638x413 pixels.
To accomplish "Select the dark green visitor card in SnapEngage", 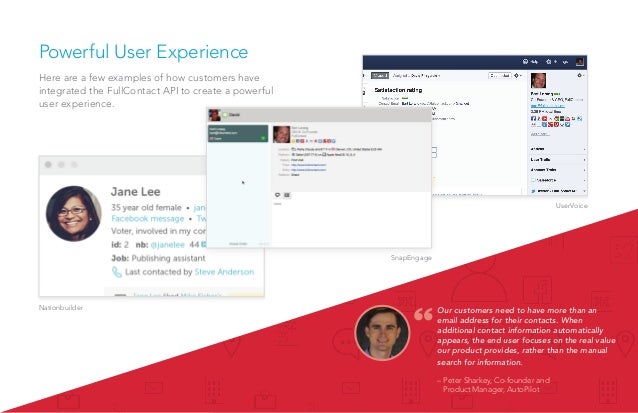I will pos(238,133).
